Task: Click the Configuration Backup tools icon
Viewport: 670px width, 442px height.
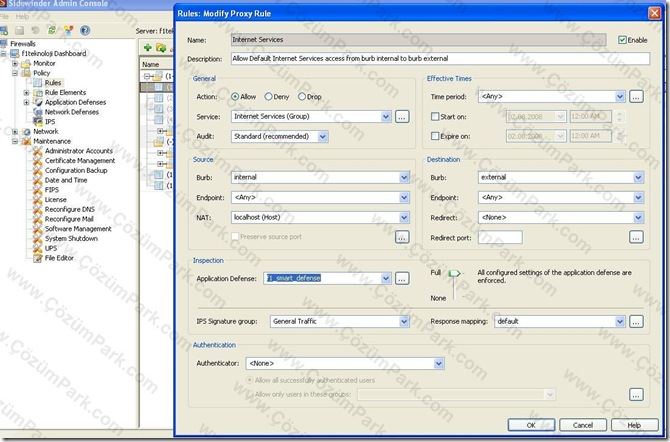Action: click(38, 171)
